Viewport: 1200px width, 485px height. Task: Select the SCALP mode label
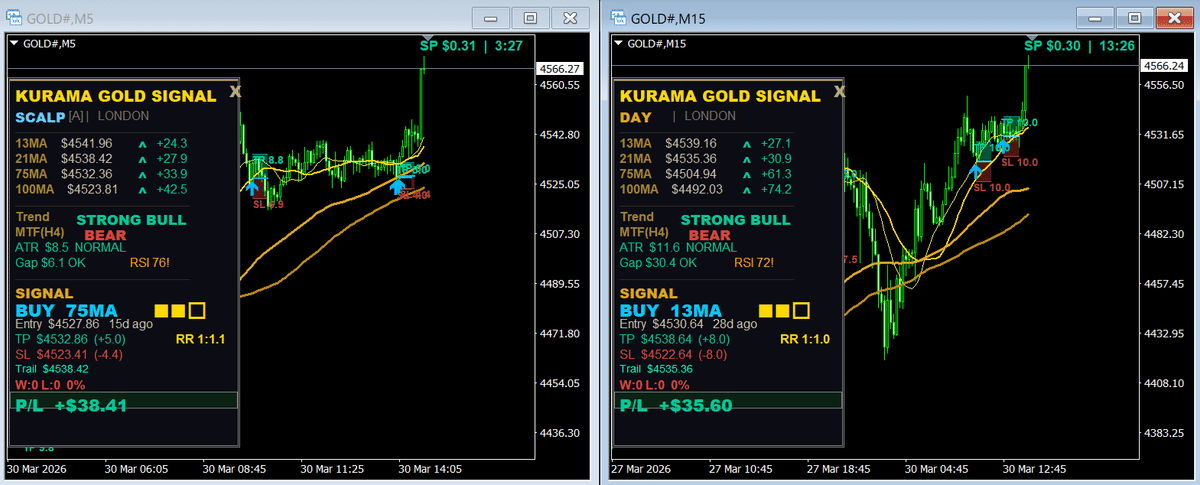point(40,116)
